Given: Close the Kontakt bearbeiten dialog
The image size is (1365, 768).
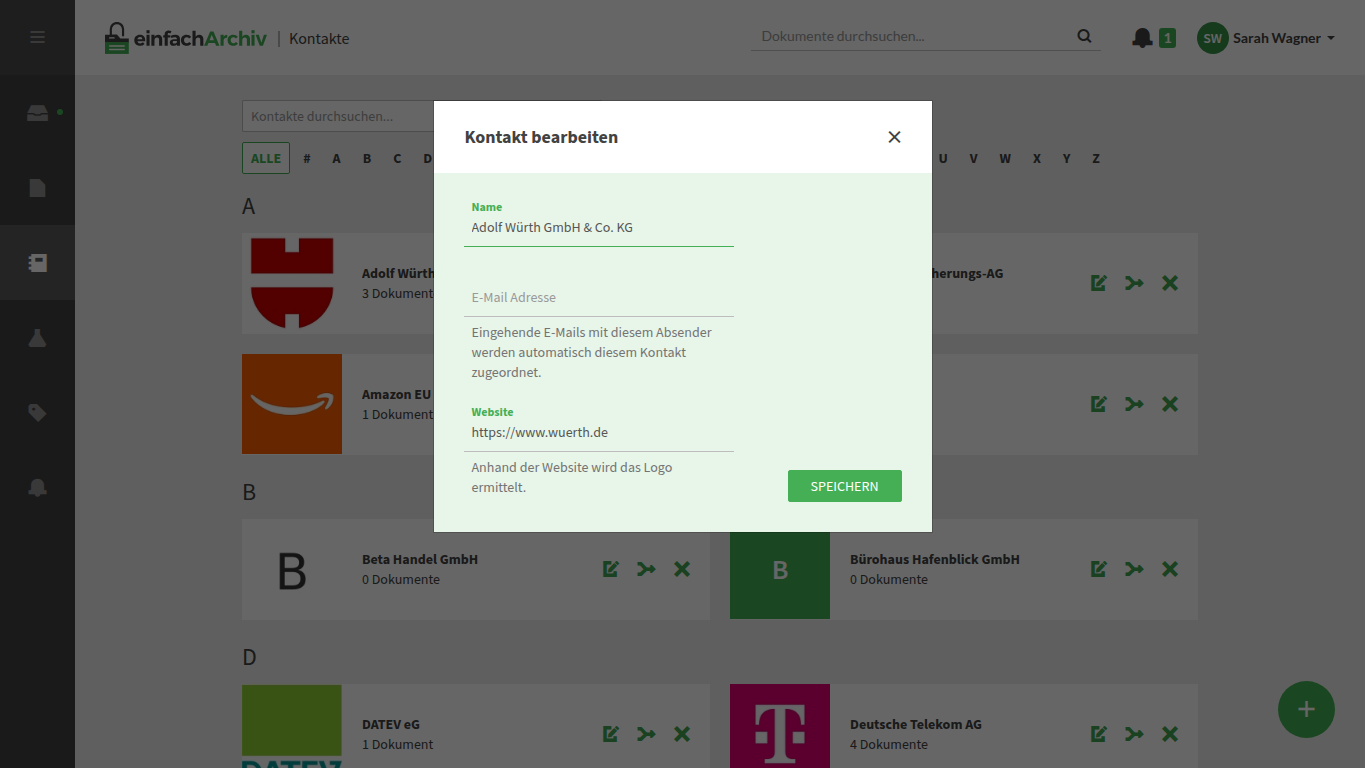Looking at the screenshot, I should [x=894, y=137].
